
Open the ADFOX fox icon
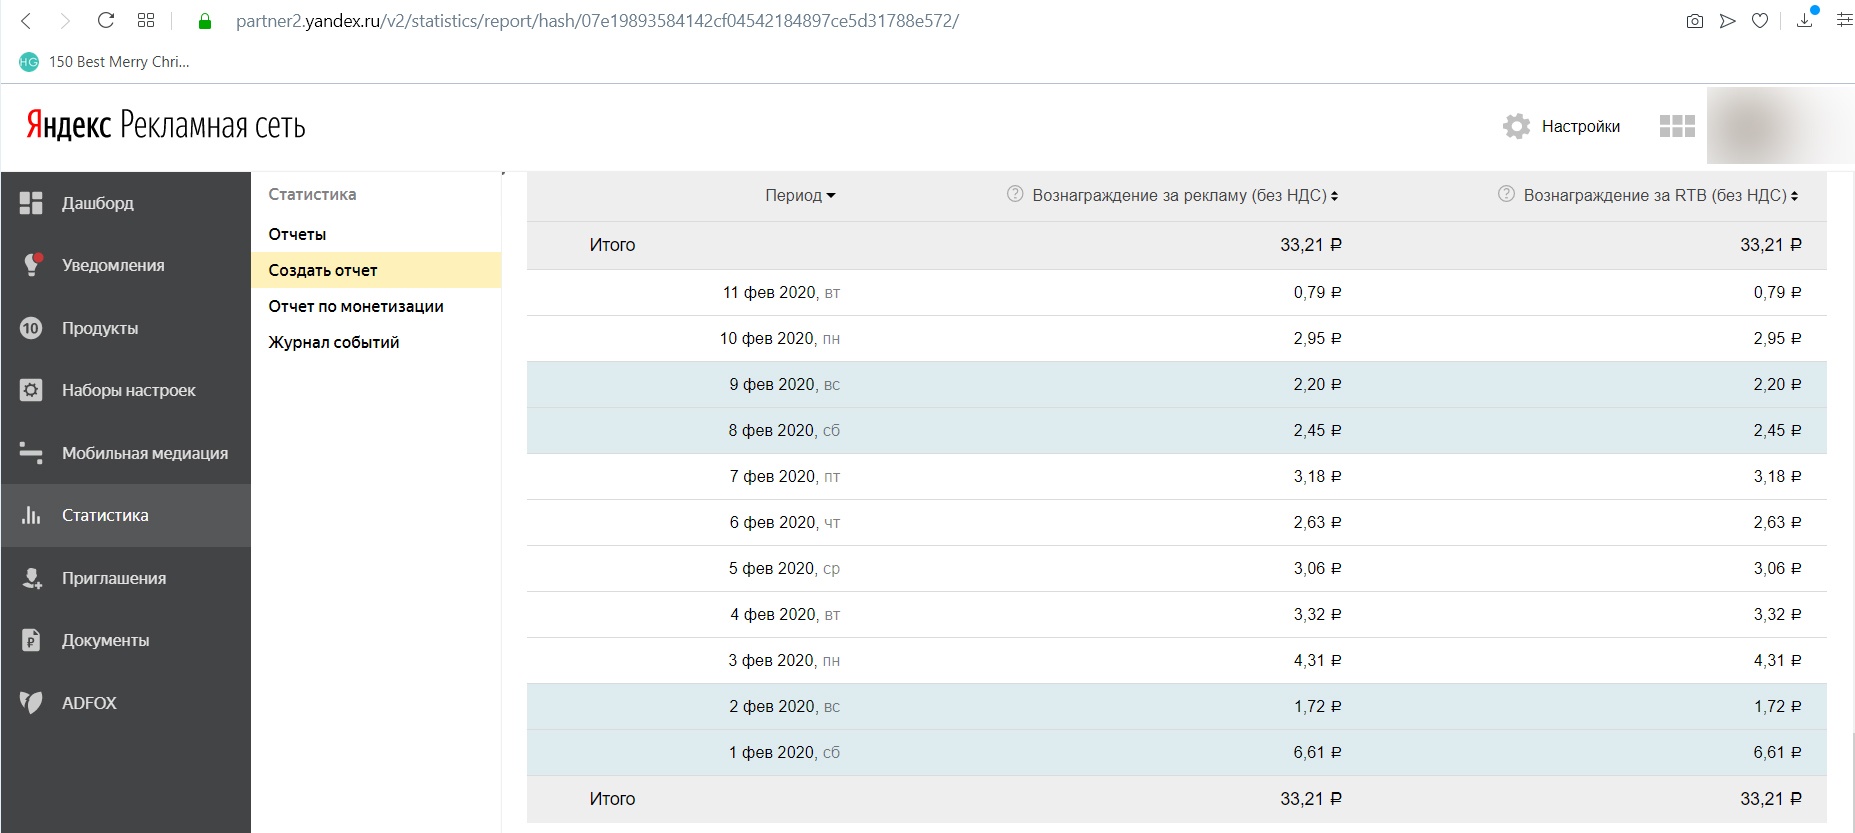(31, 703)
